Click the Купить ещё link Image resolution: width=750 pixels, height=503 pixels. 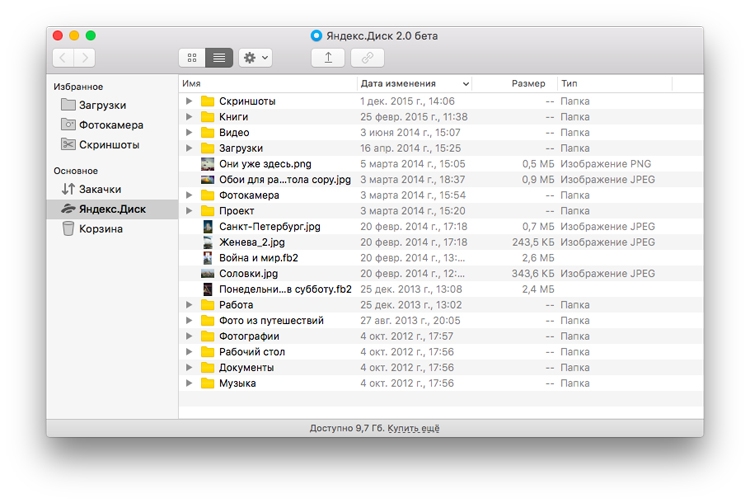coord(414,428)
